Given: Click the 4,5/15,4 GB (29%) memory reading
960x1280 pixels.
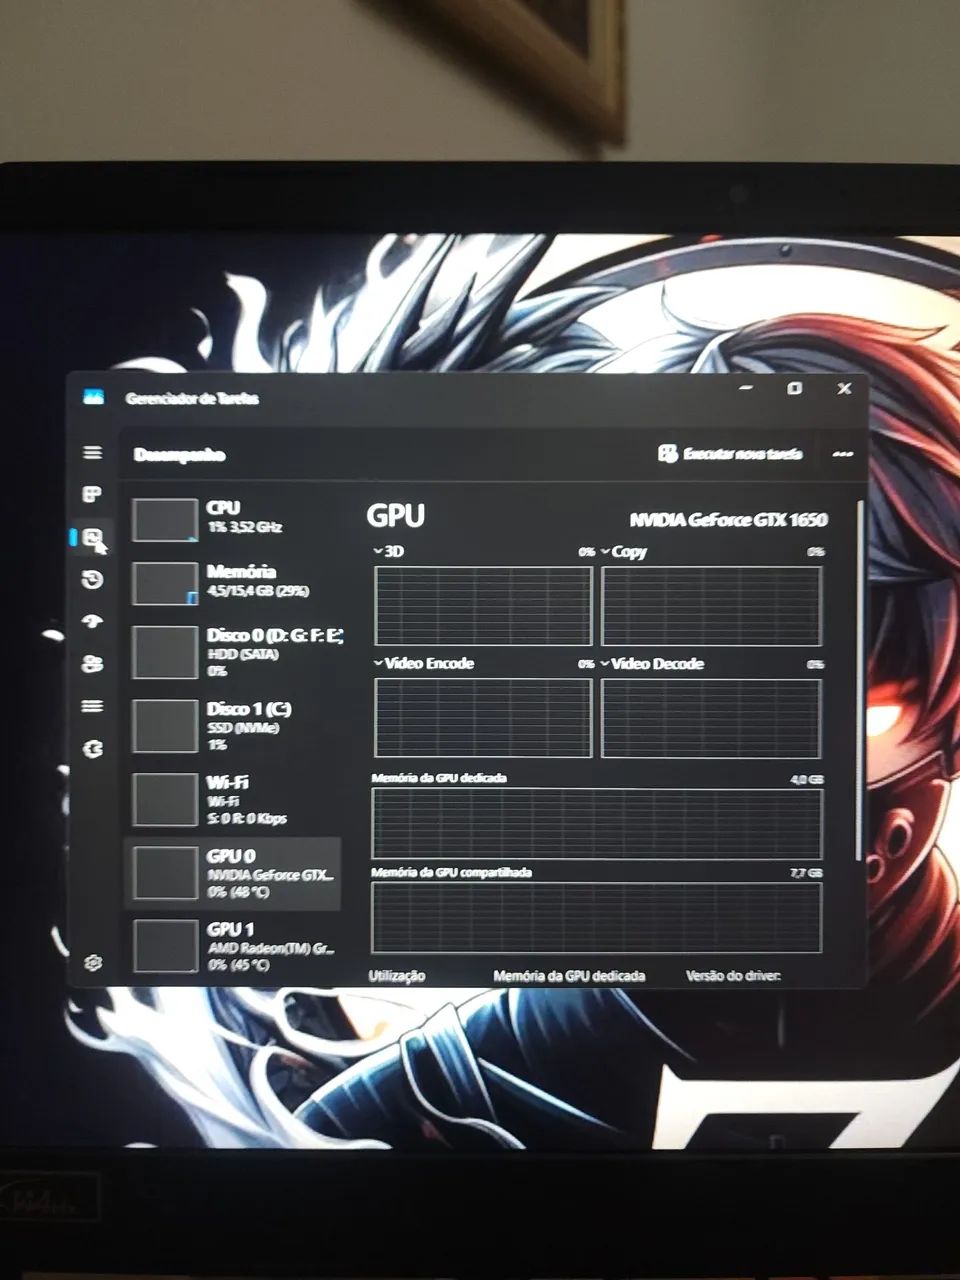Looking at the screenshot, I should 258,591.
